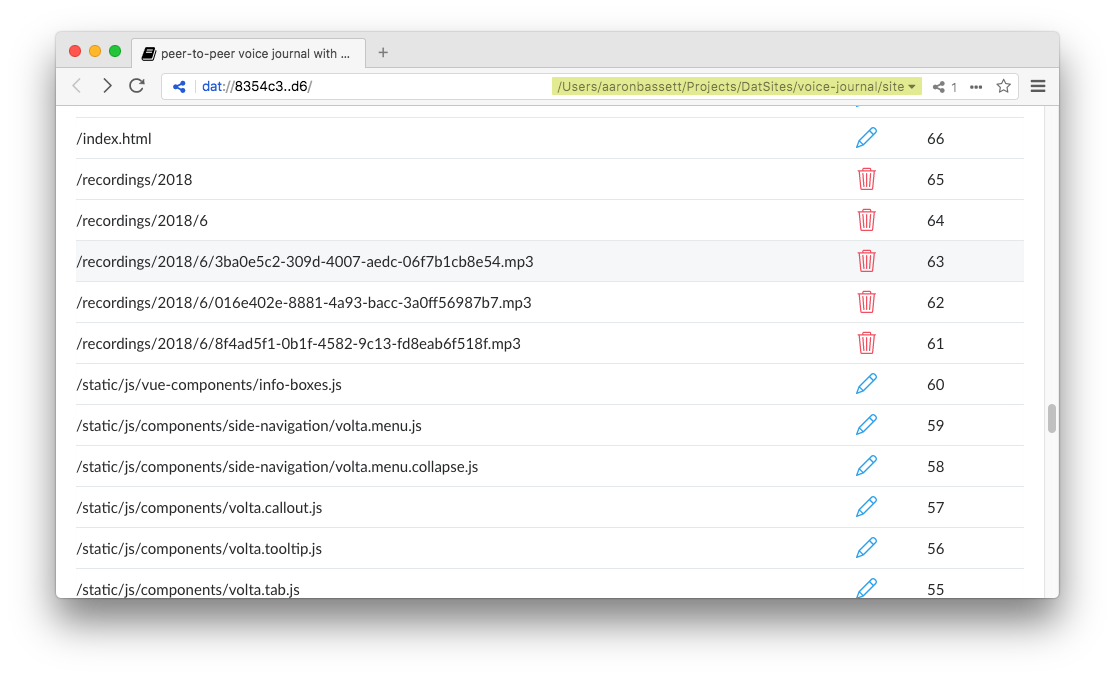Click /static/js/vue-components/info-boxes.js path

pyautogui.click(x=209, y=385)
